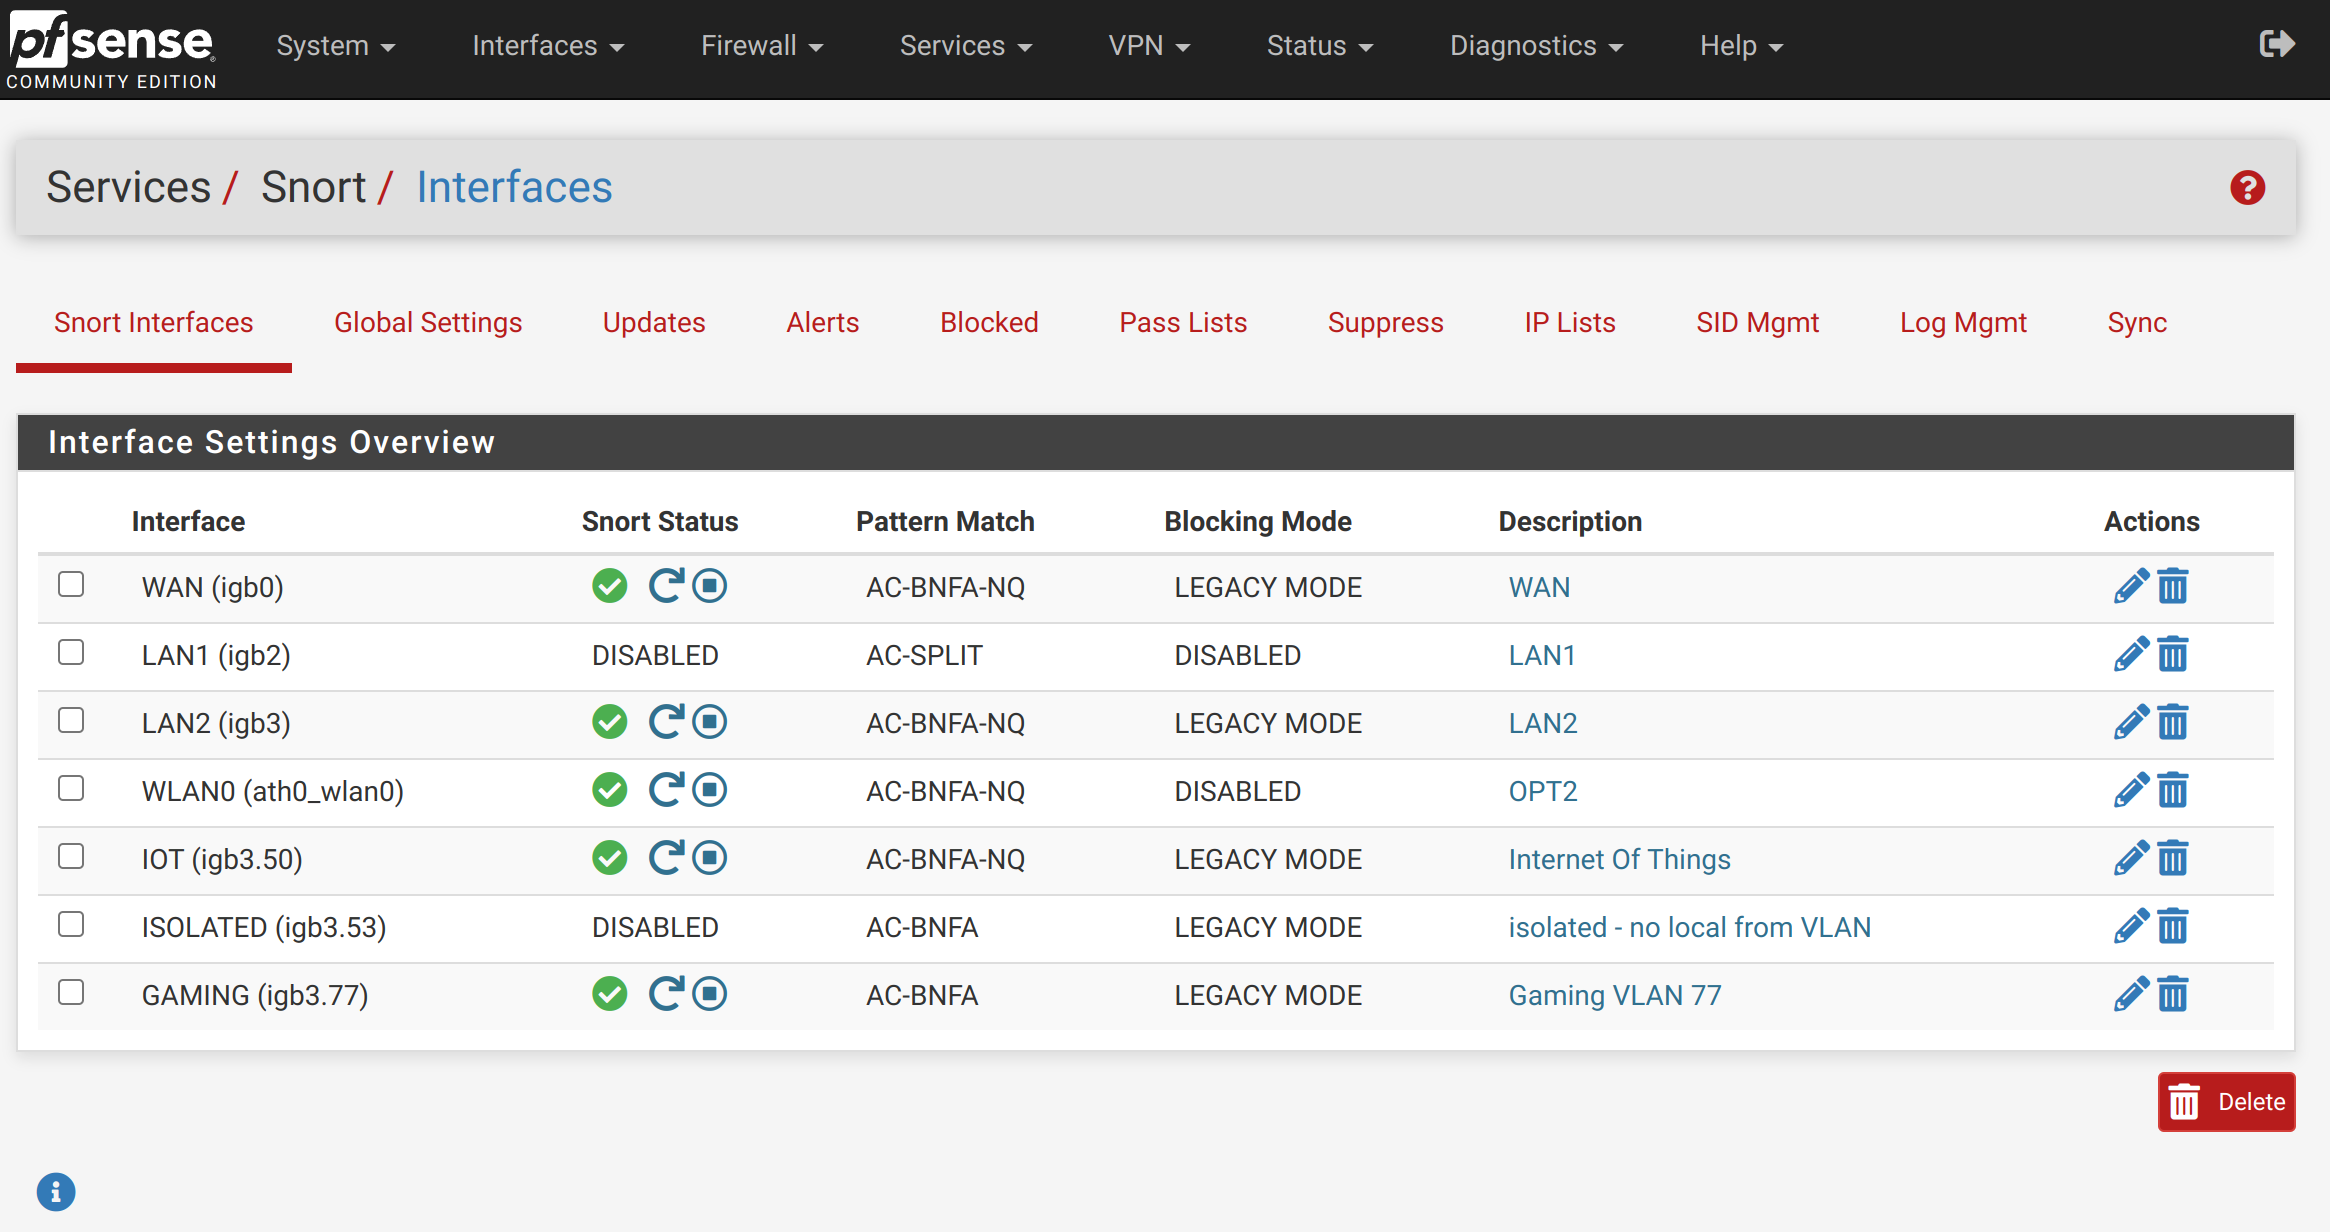Stop Snort on GAMING interface
Viewport: 2330px width, 1232px height.
coord(710,993)
